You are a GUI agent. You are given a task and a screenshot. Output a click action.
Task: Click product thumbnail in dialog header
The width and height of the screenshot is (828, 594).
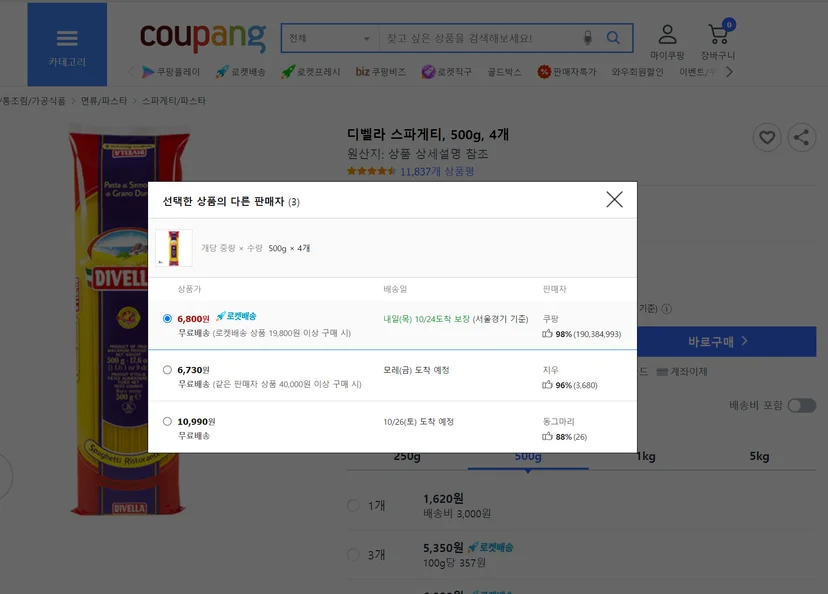click(174, 248)
